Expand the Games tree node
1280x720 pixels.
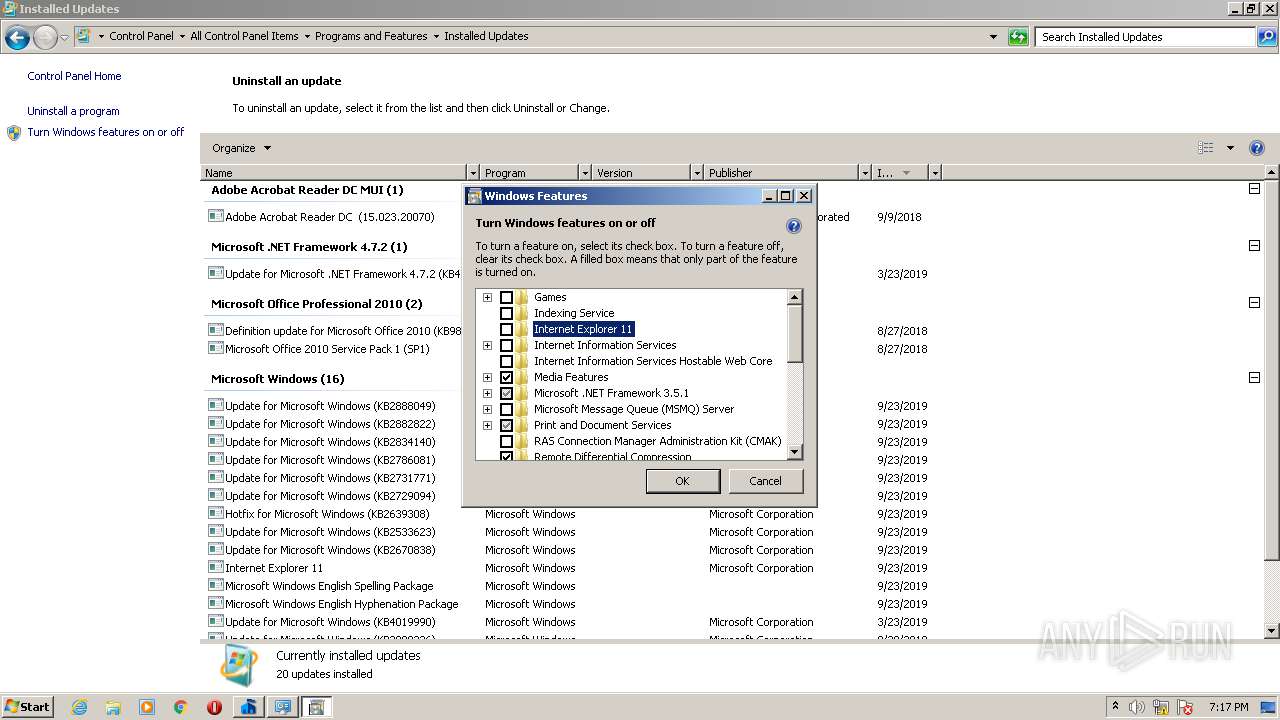(487, 297)
